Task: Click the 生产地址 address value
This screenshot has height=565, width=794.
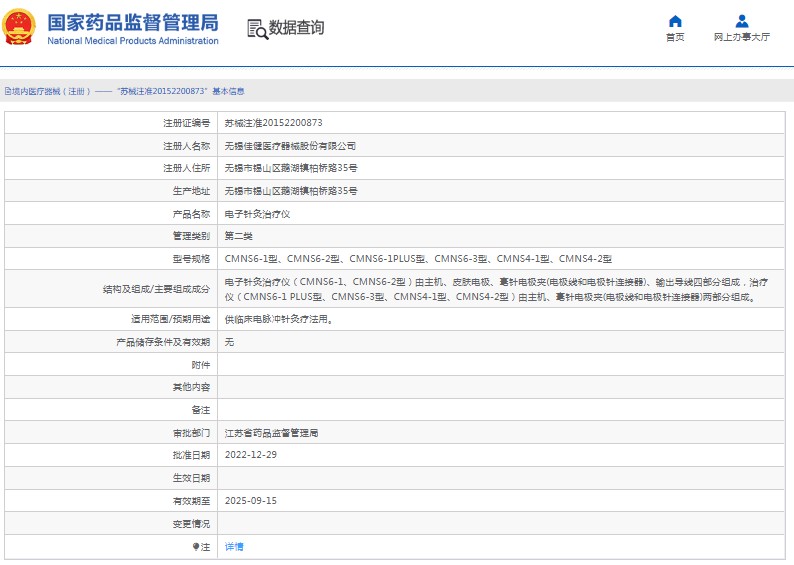Action: pyautogui.click(x=291, y=191)
